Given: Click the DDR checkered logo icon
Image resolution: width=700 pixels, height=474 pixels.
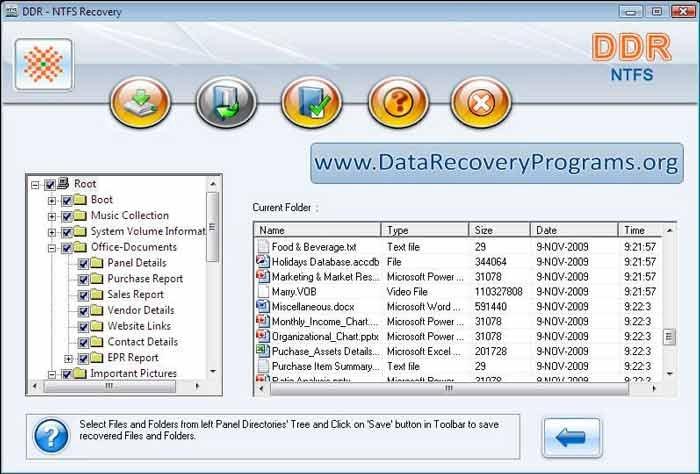Looking at the screenshot, I should 44,65.
